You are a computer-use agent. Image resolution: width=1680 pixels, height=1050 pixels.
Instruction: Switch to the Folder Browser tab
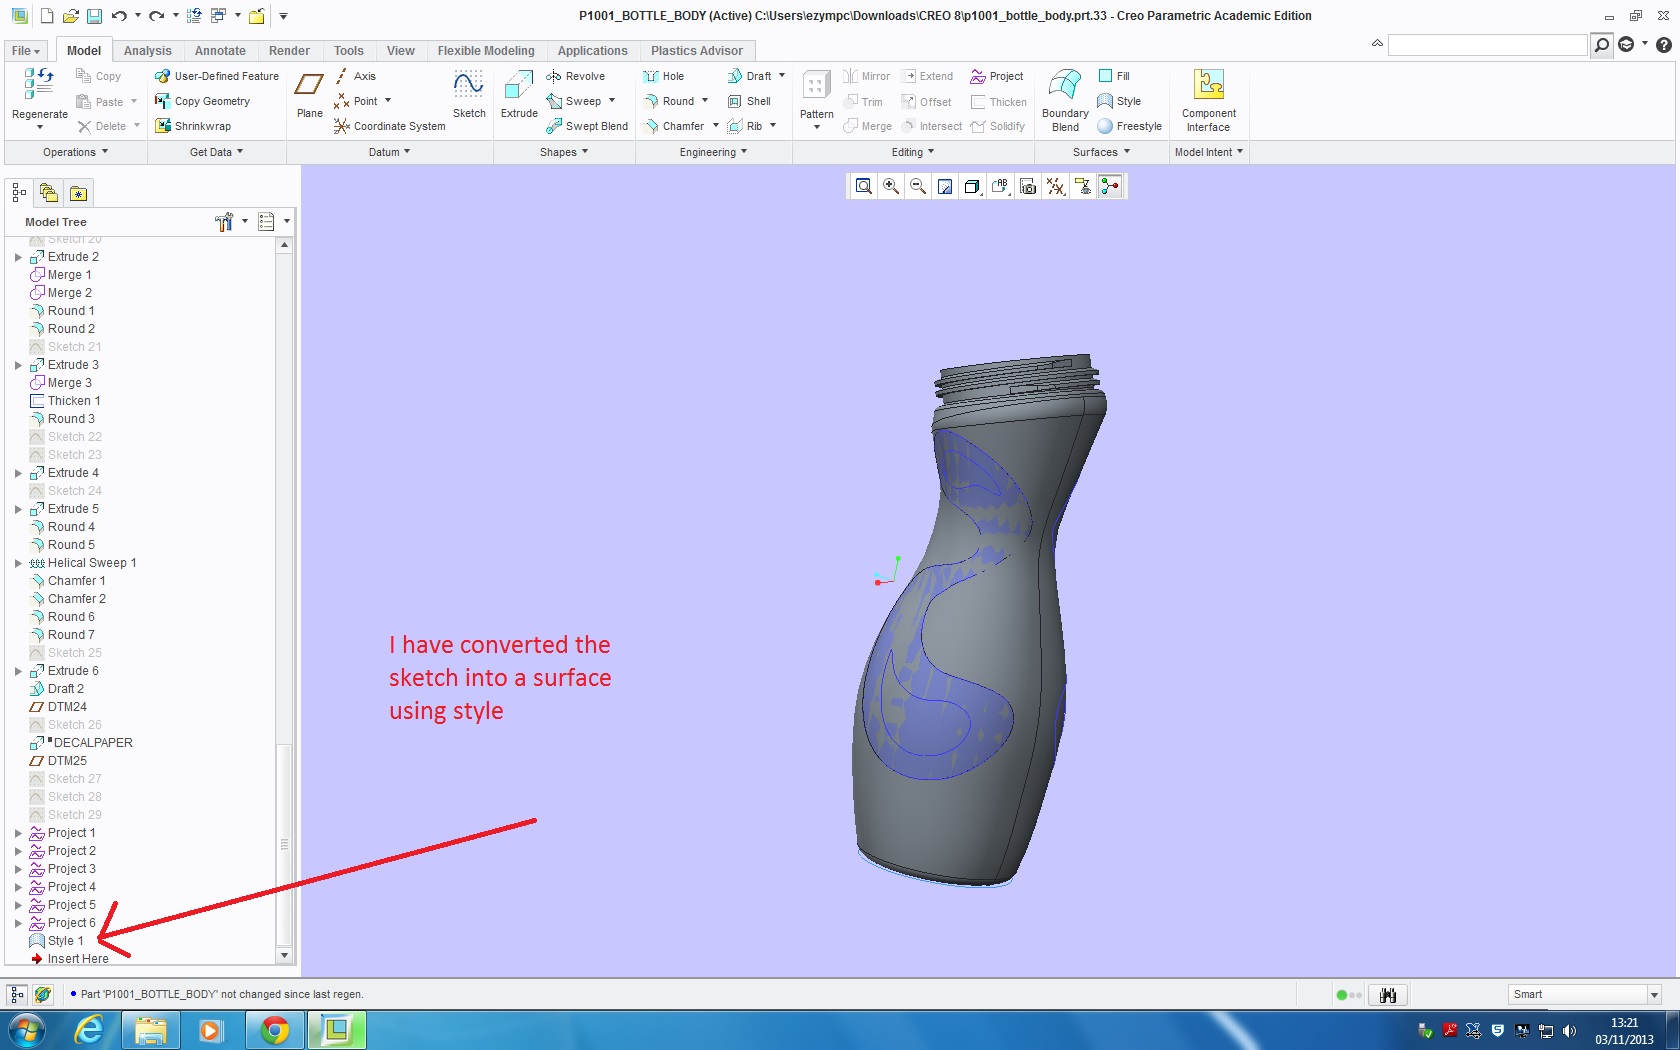pyautogui.click(x=49, y=193)
